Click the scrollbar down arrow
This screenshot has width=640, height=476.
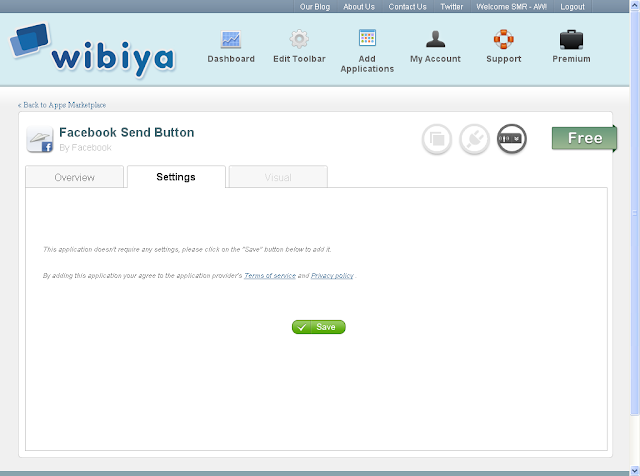[635, 470]
